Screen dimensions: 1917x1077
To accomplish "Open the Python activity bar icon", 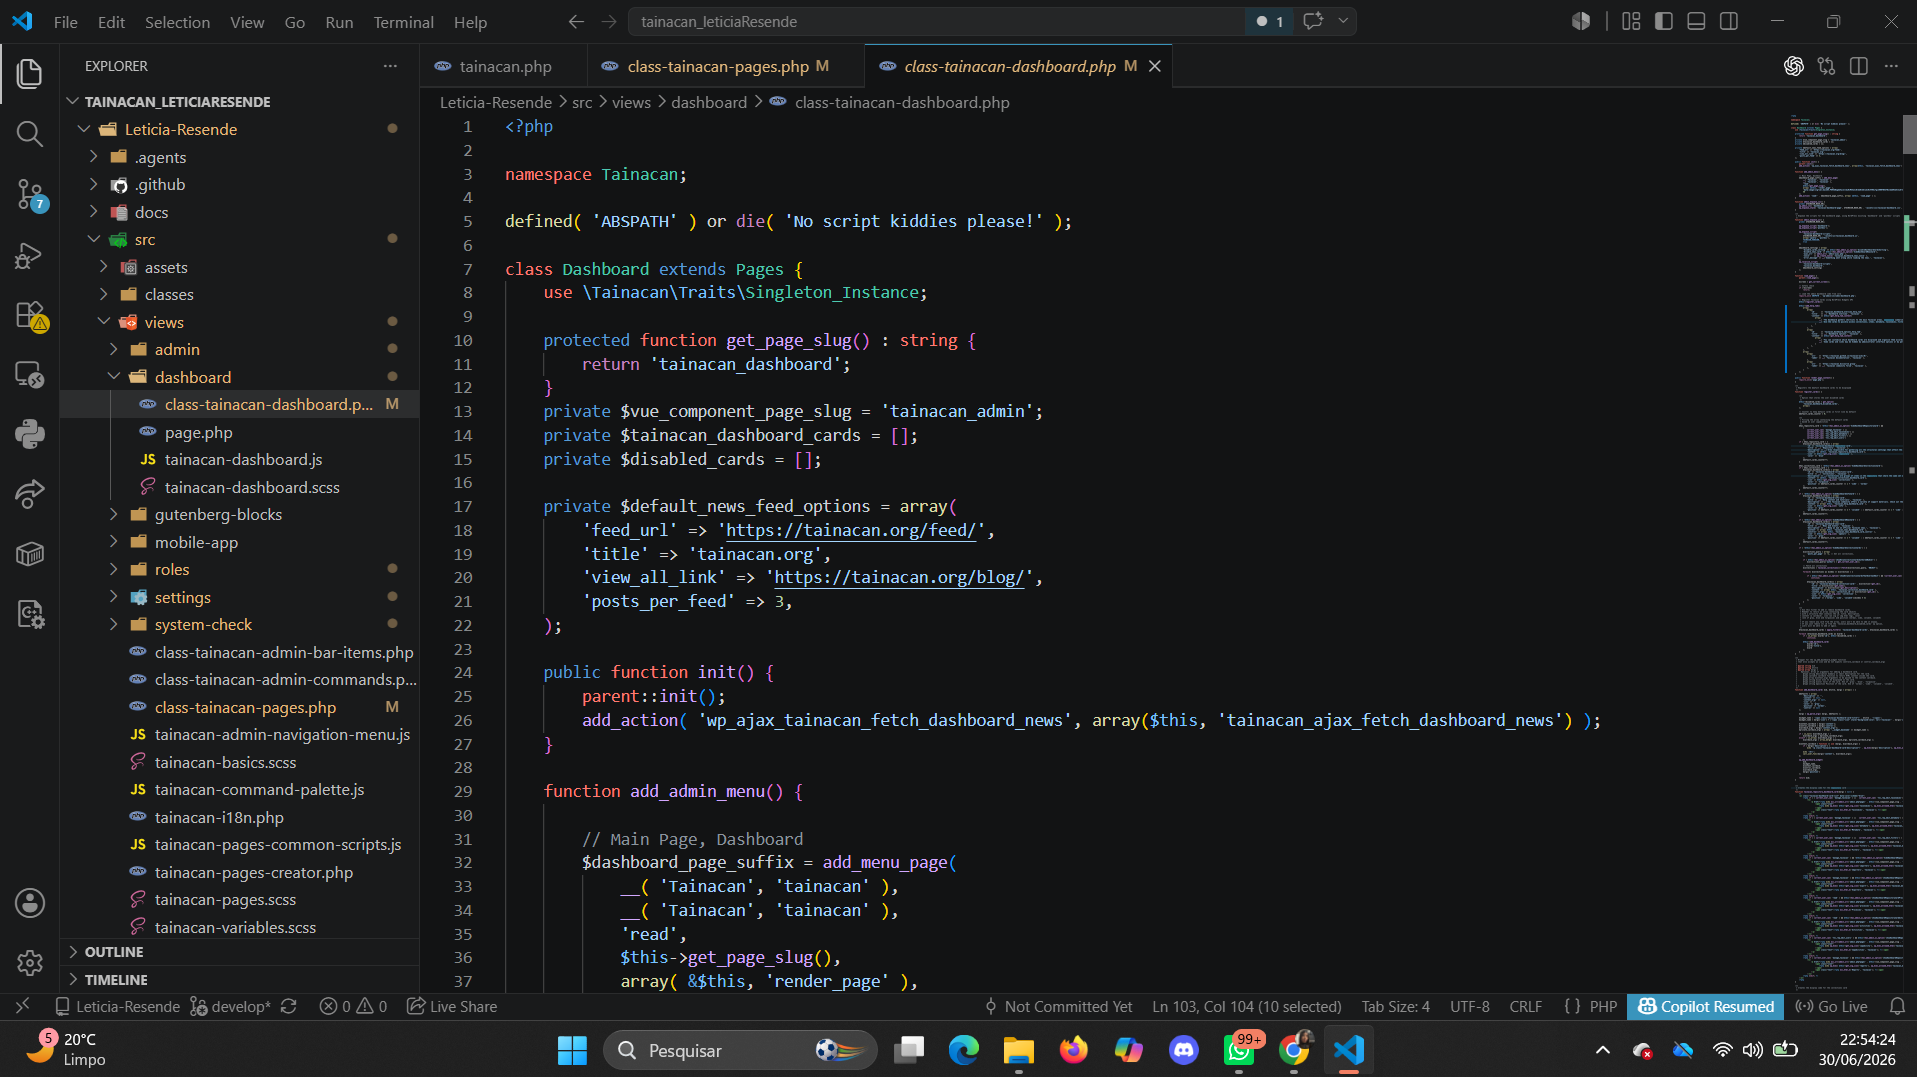I will click(30, 434).
